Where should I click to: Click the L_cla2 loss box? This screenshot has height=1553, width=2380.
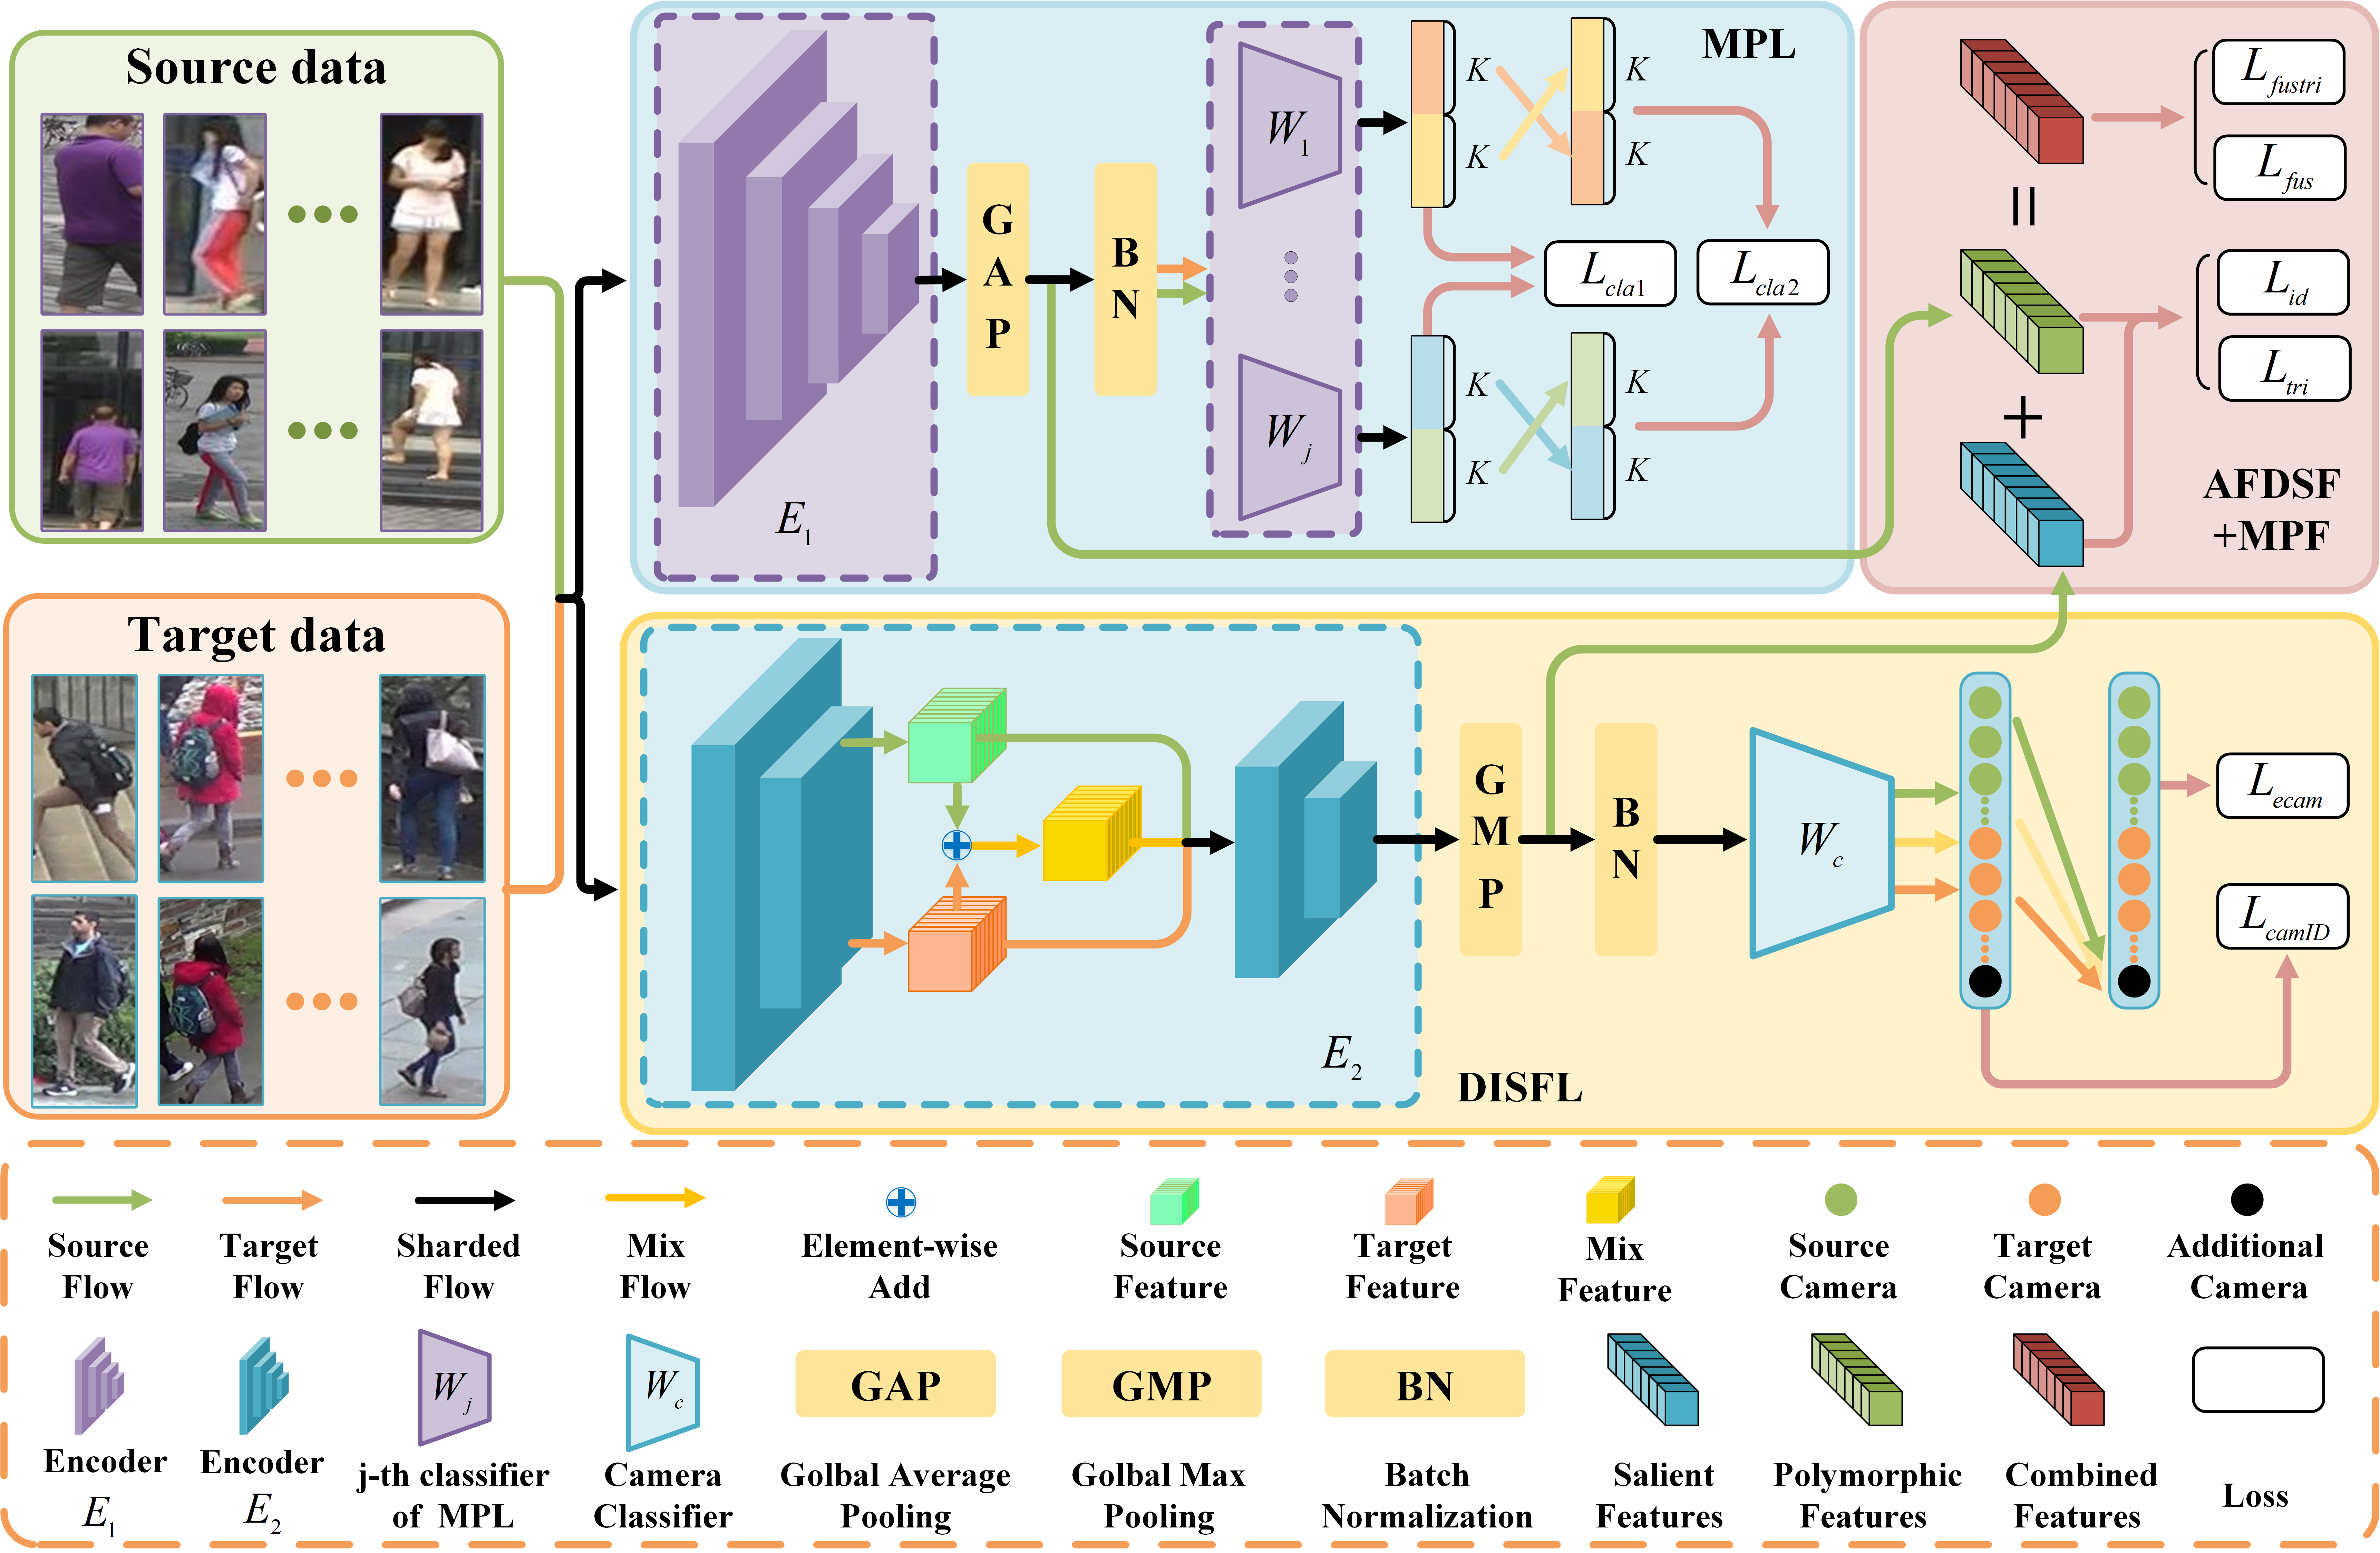coord(1763,272)
